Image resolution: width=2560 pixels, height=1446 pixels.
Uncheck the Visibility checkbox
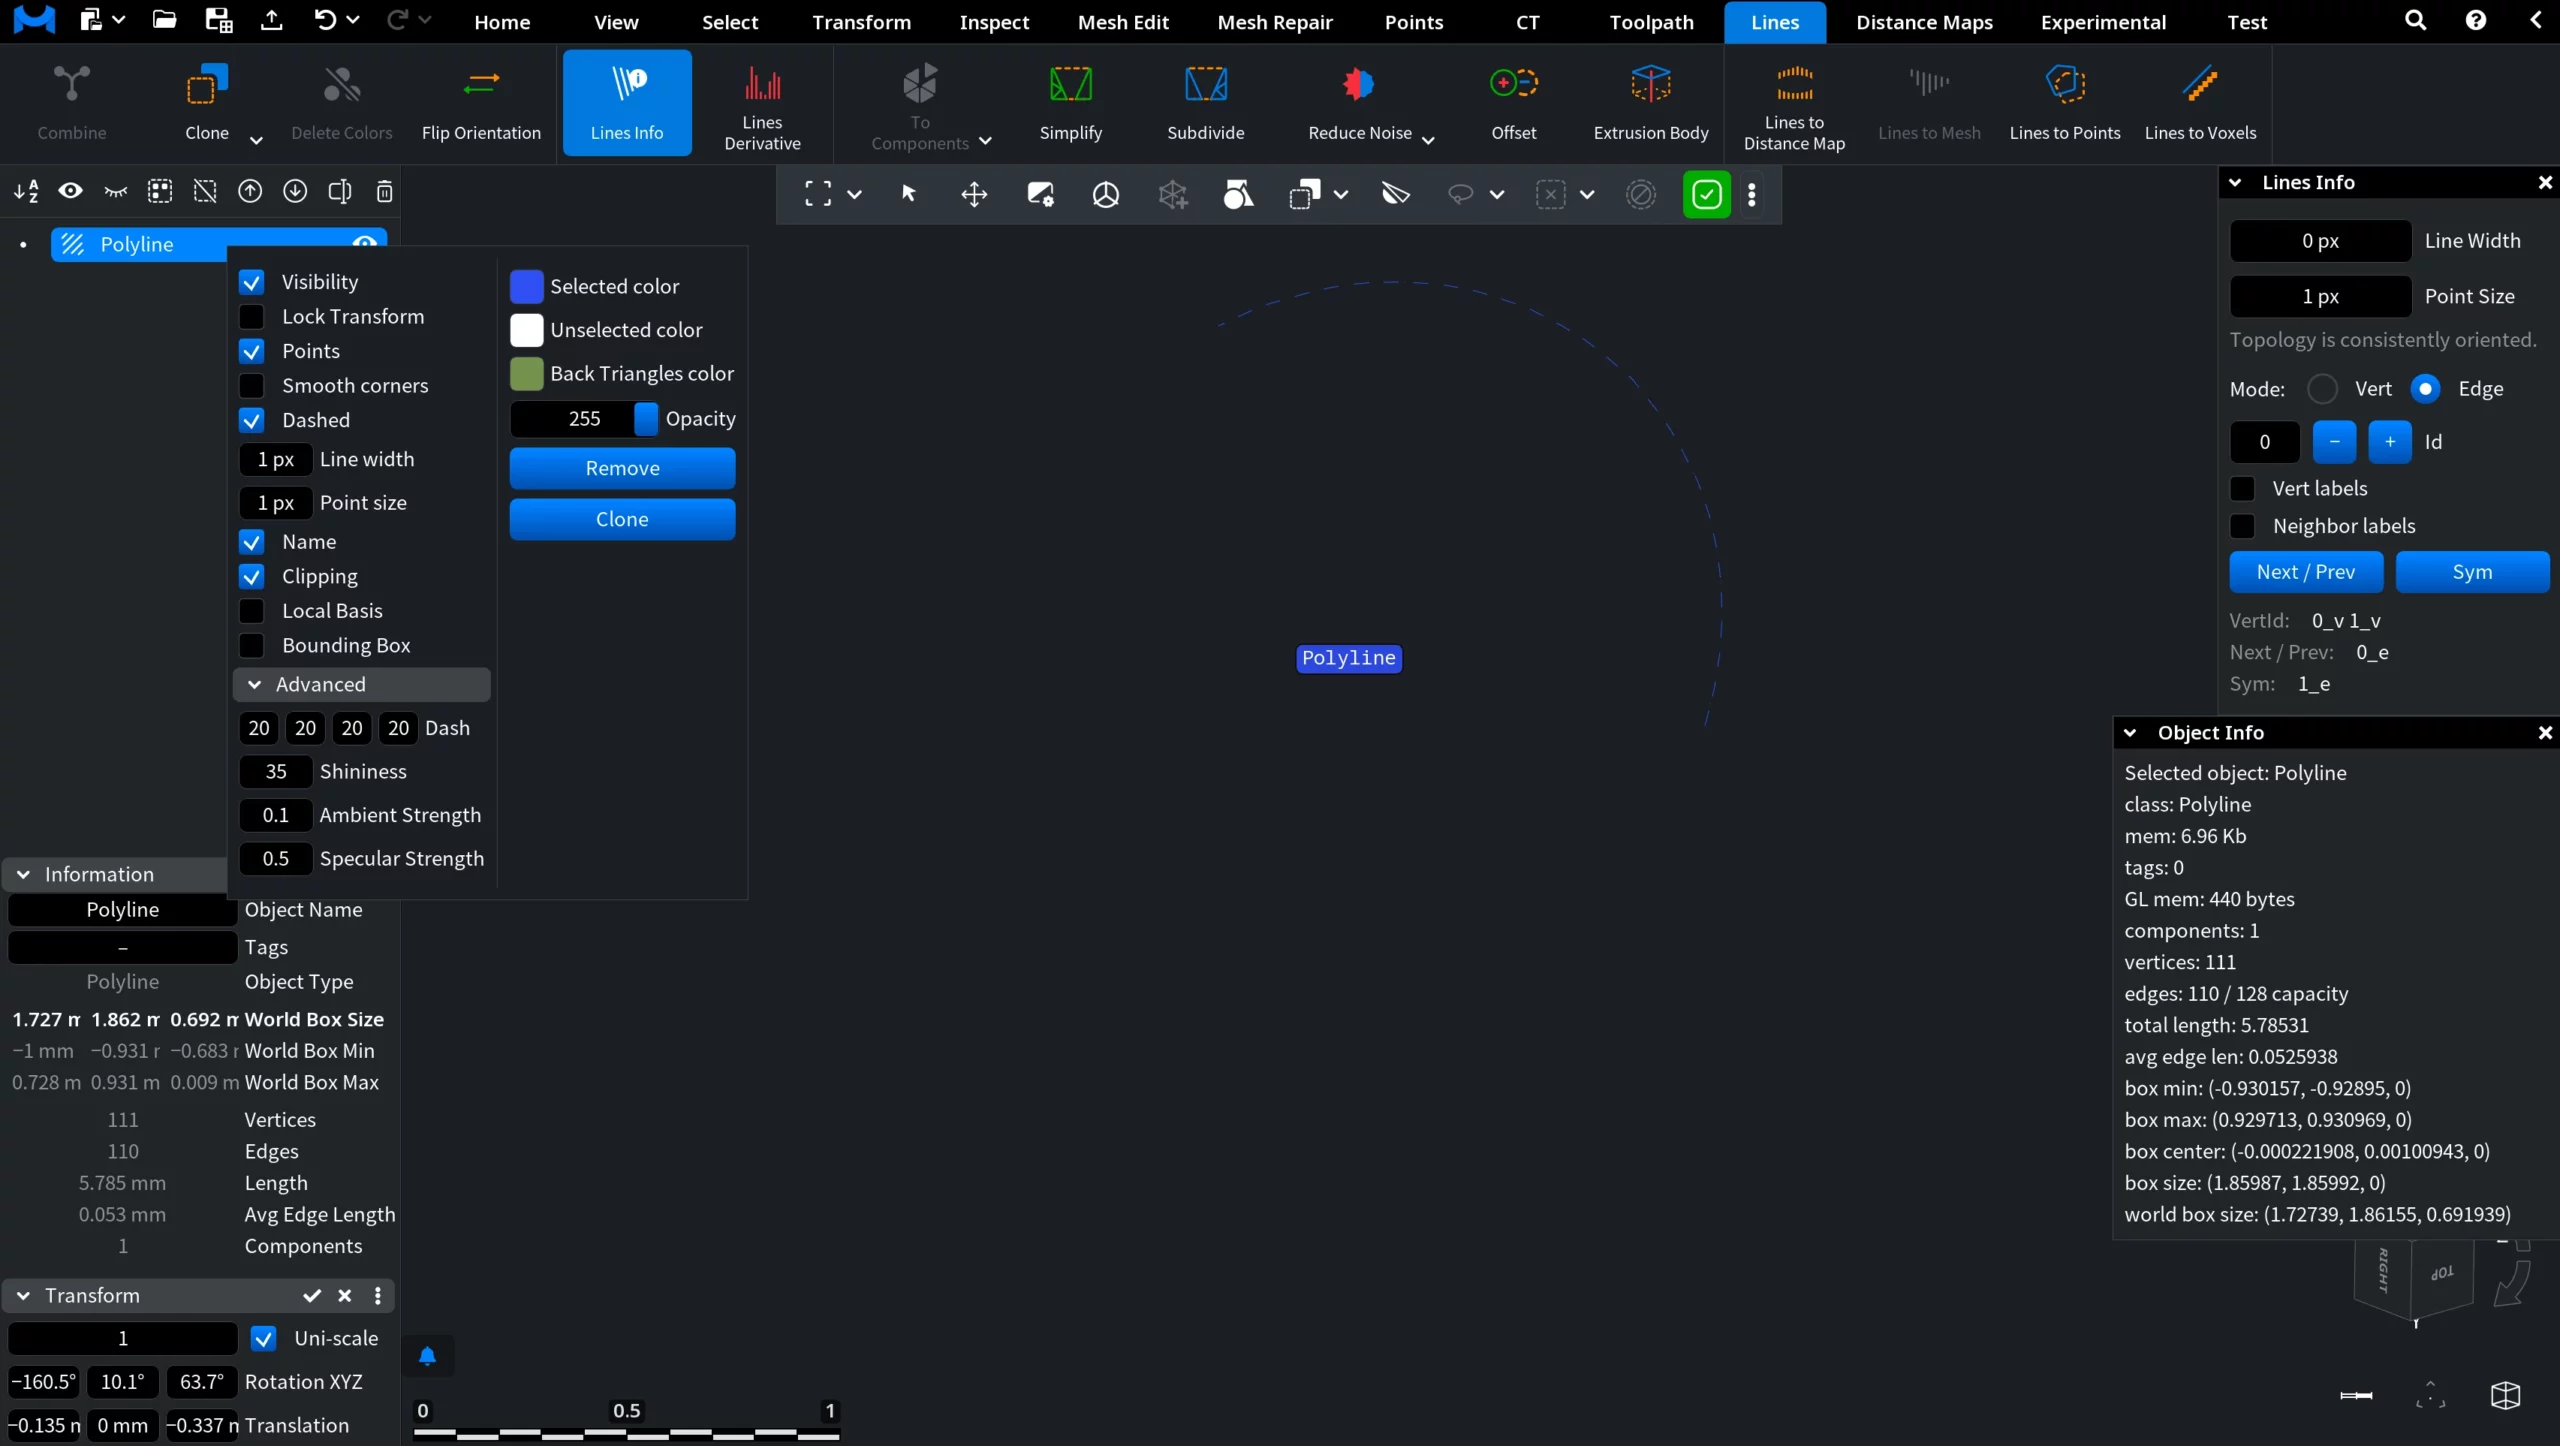[252, 283]
